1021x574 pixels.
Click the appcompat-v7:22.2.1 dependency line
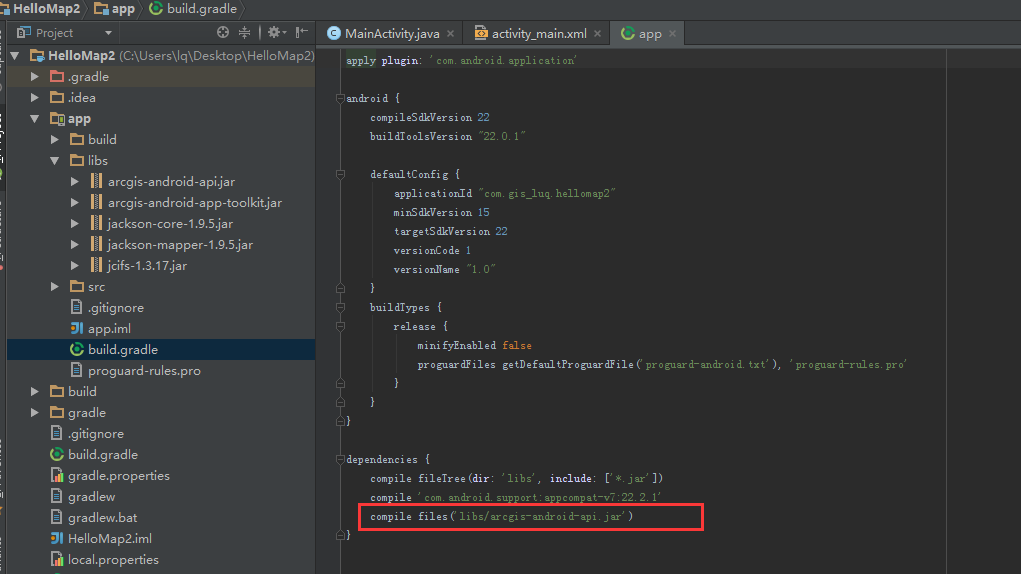tap(516, 497)
